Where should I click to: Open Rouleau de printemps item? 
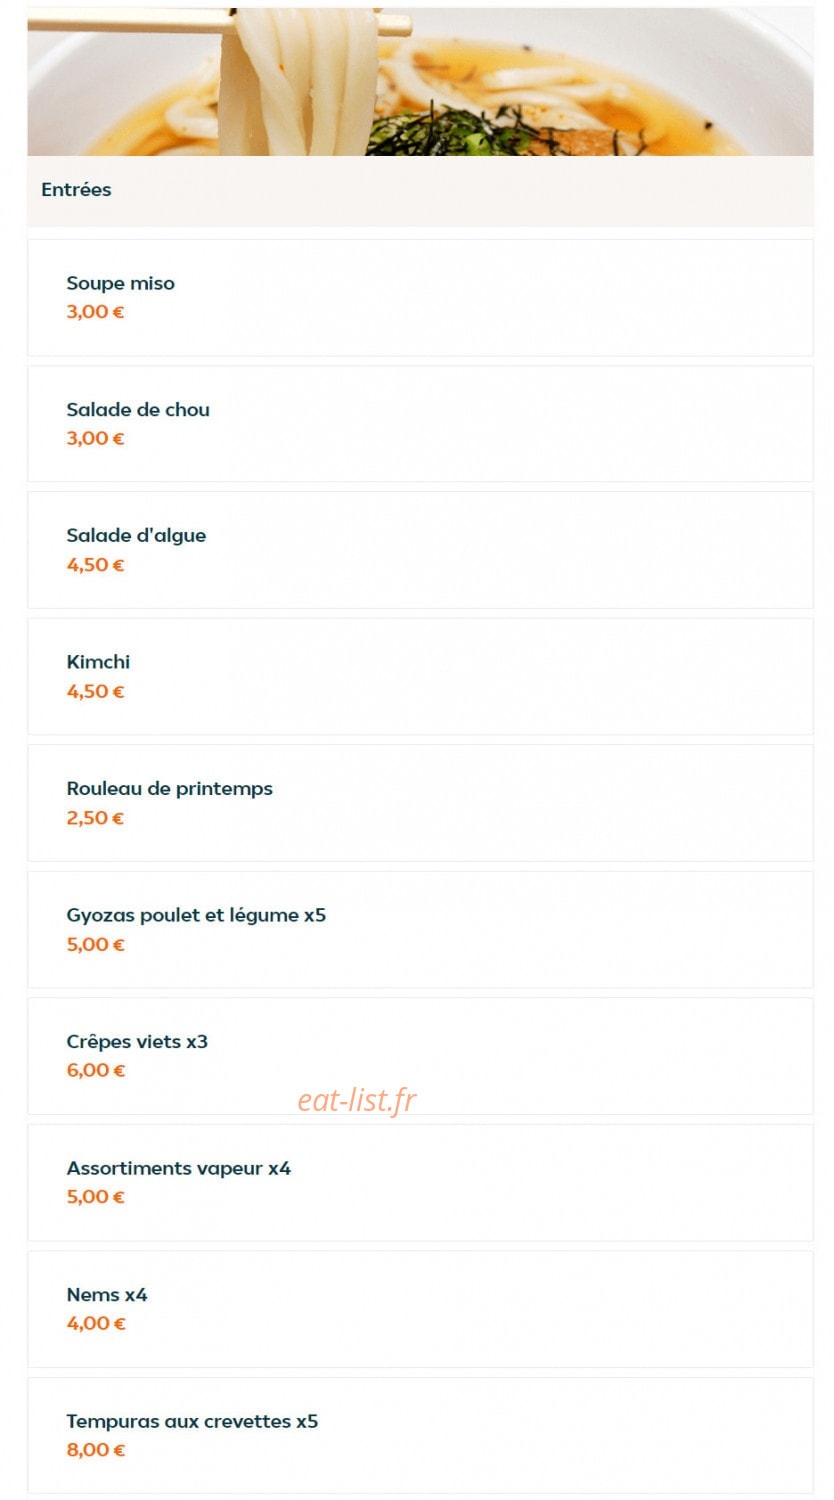pos(420,803)
